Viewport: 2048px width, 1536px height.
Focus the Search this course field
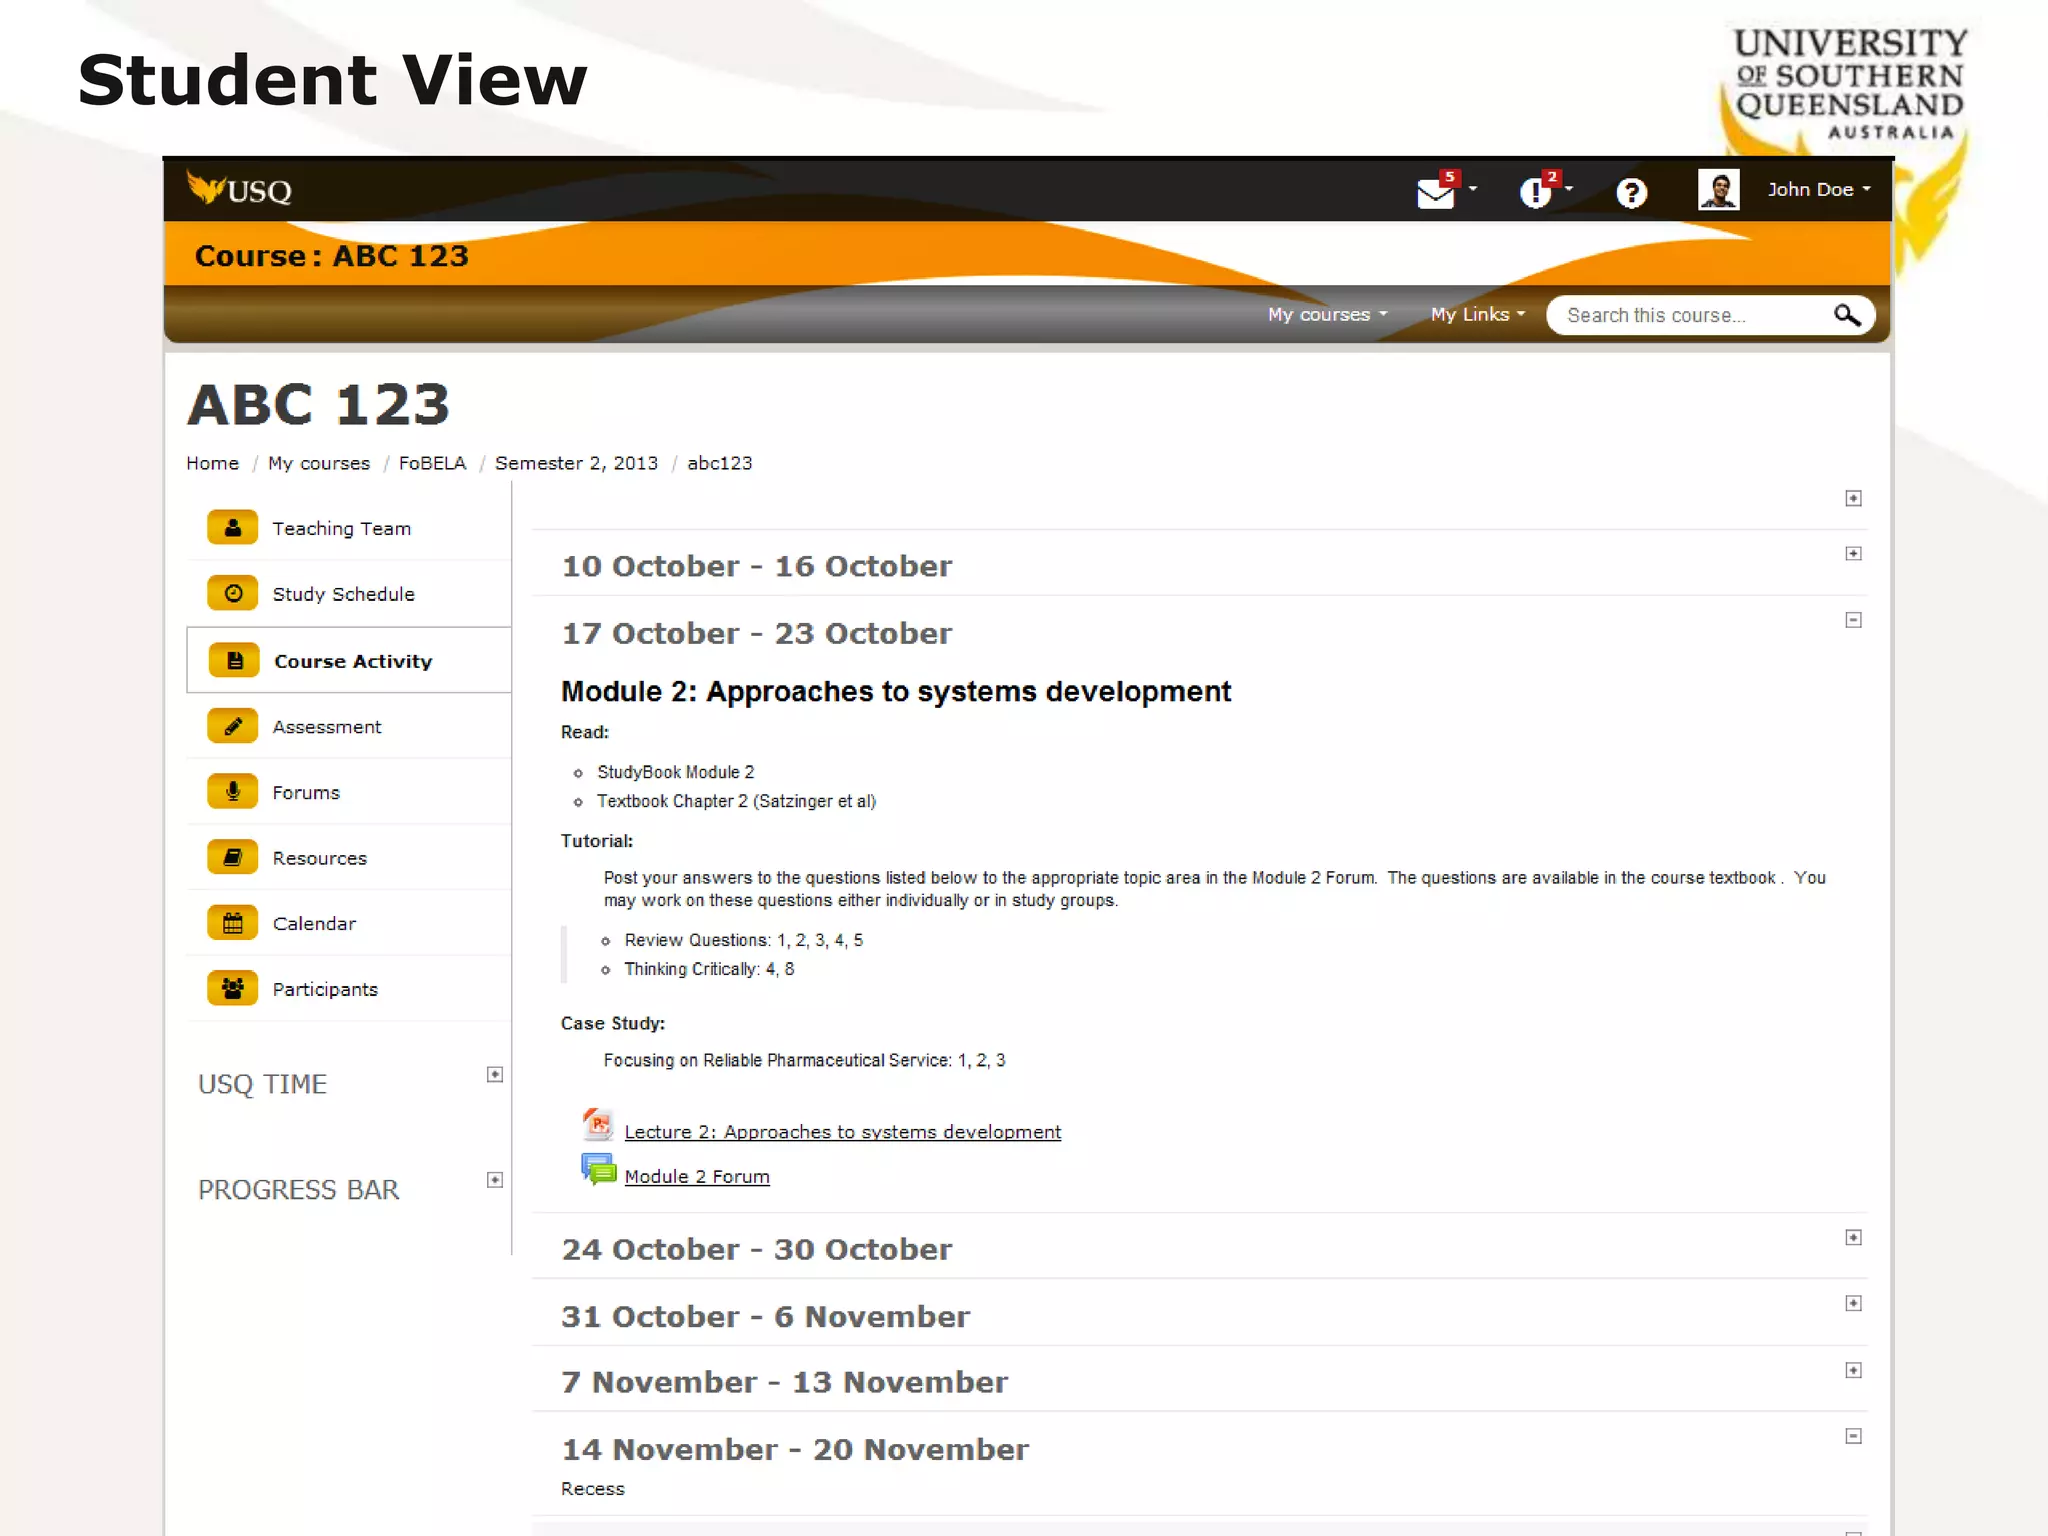click(x=1690, y=315)
